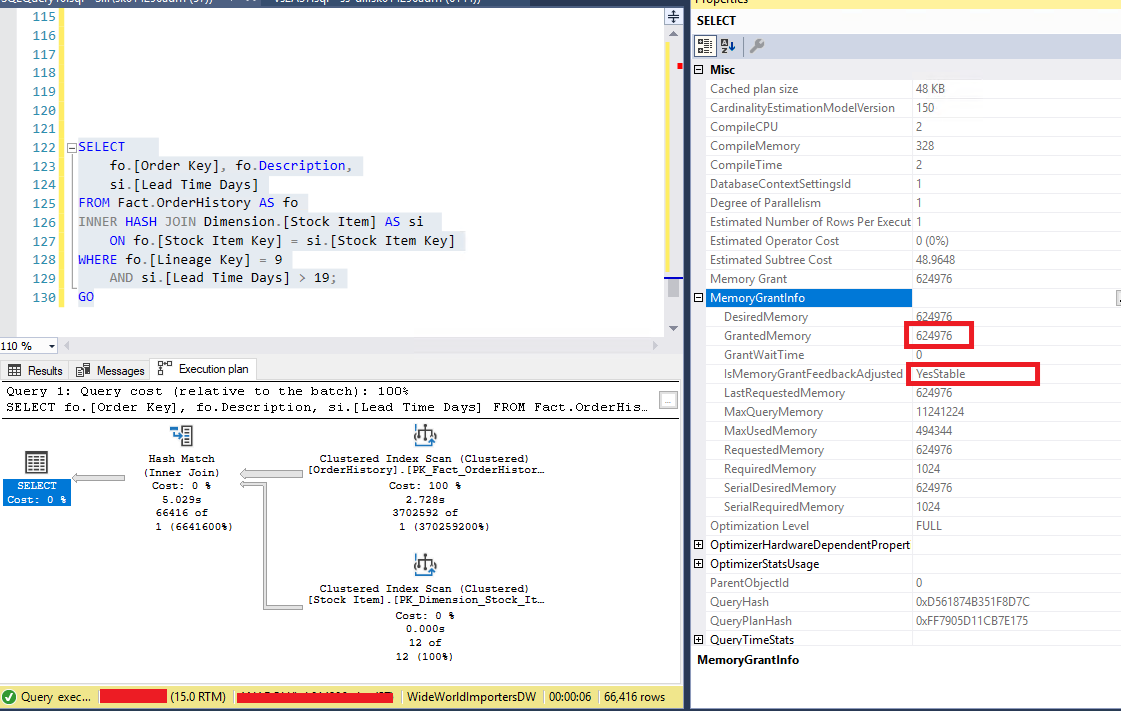Click the query executed success status icon
The image size is (1121, 711).
pos(9,697)
